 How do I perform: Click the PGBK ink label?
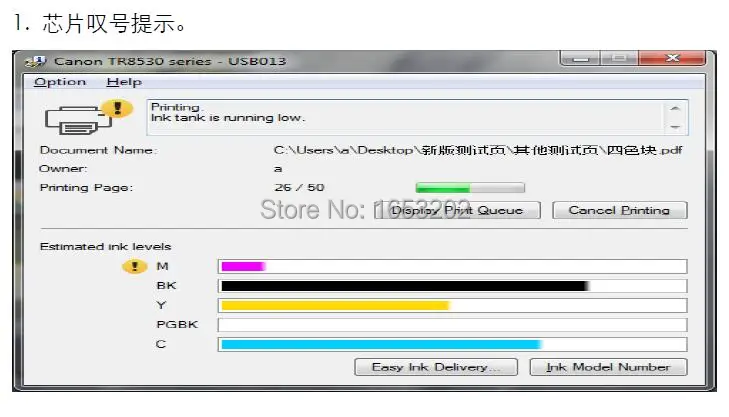(x=177, y=324)
